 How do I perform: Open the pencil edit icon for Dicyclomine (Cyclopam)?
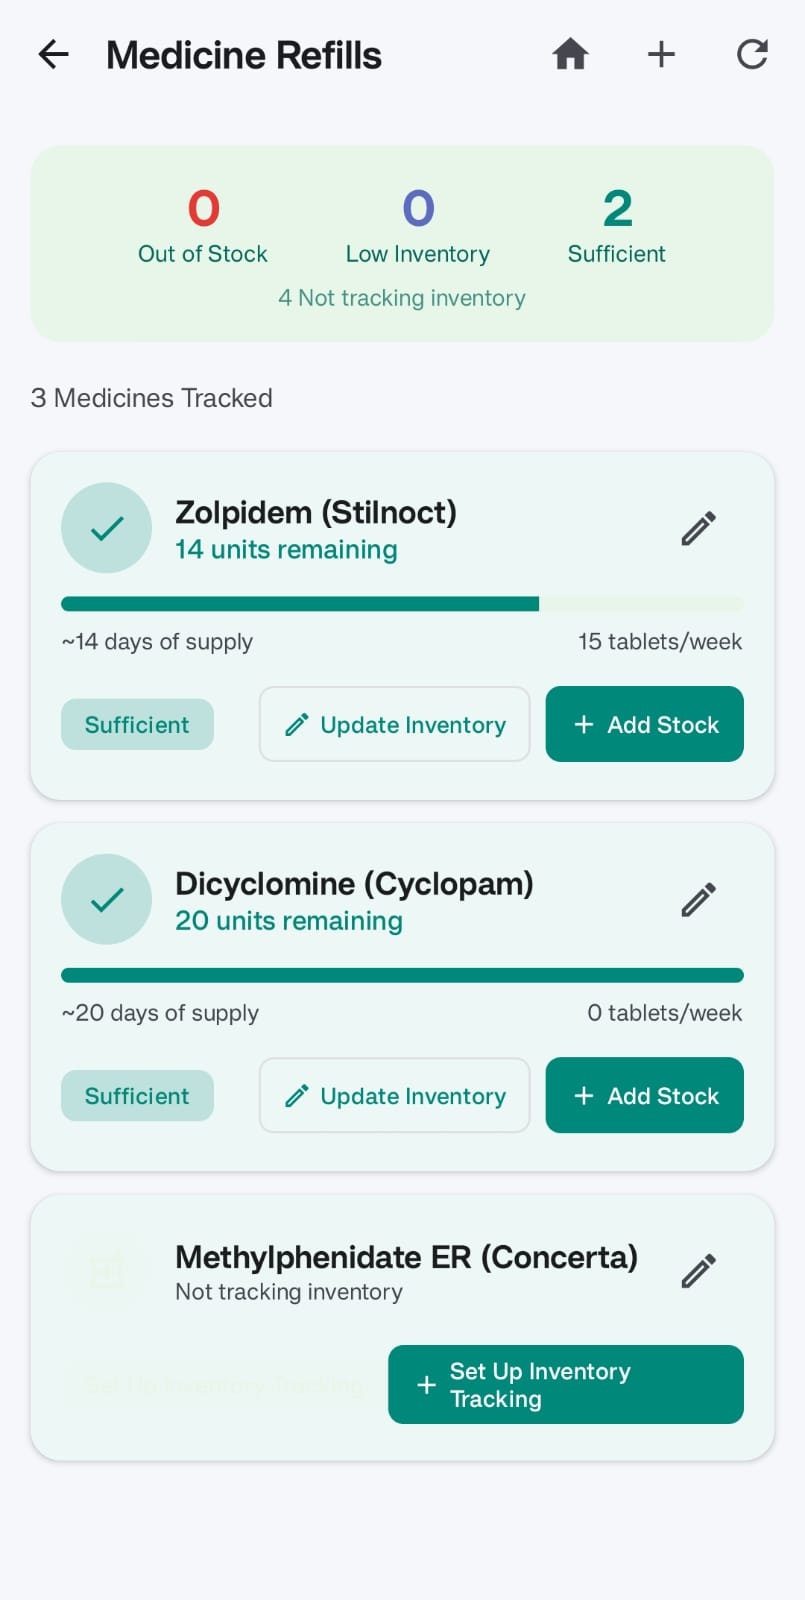point(698,899)
